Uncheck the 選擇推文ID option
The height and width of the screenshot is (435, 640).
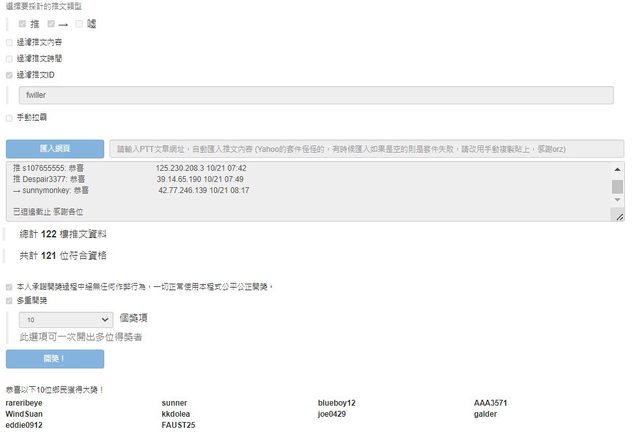tap(10, 75)
